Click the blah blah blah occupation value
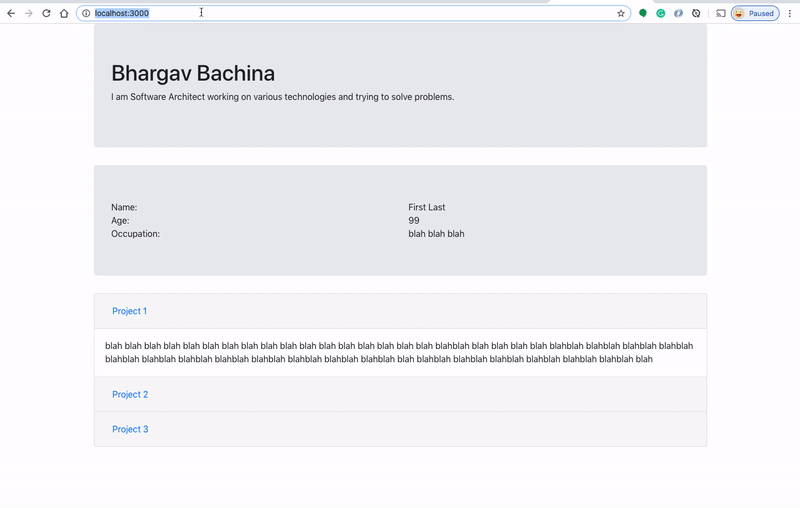The width and height of the screenshot is (800, 508). [436, 234]
